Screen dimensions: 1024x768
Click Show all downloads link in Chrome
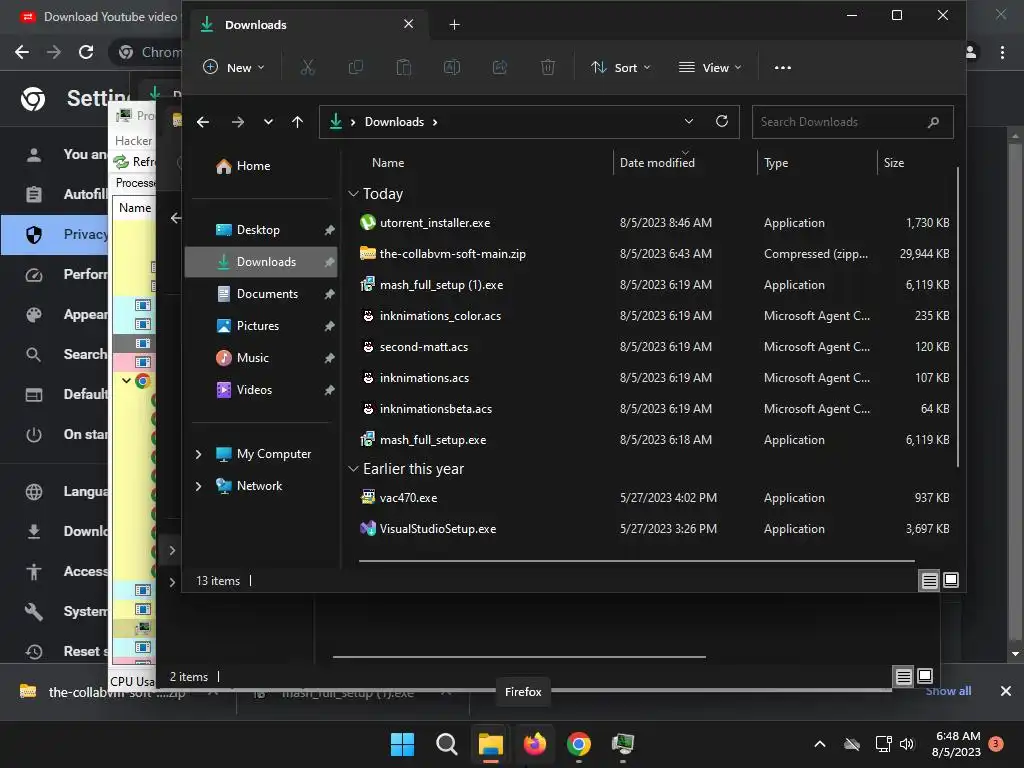click(948, 691)
